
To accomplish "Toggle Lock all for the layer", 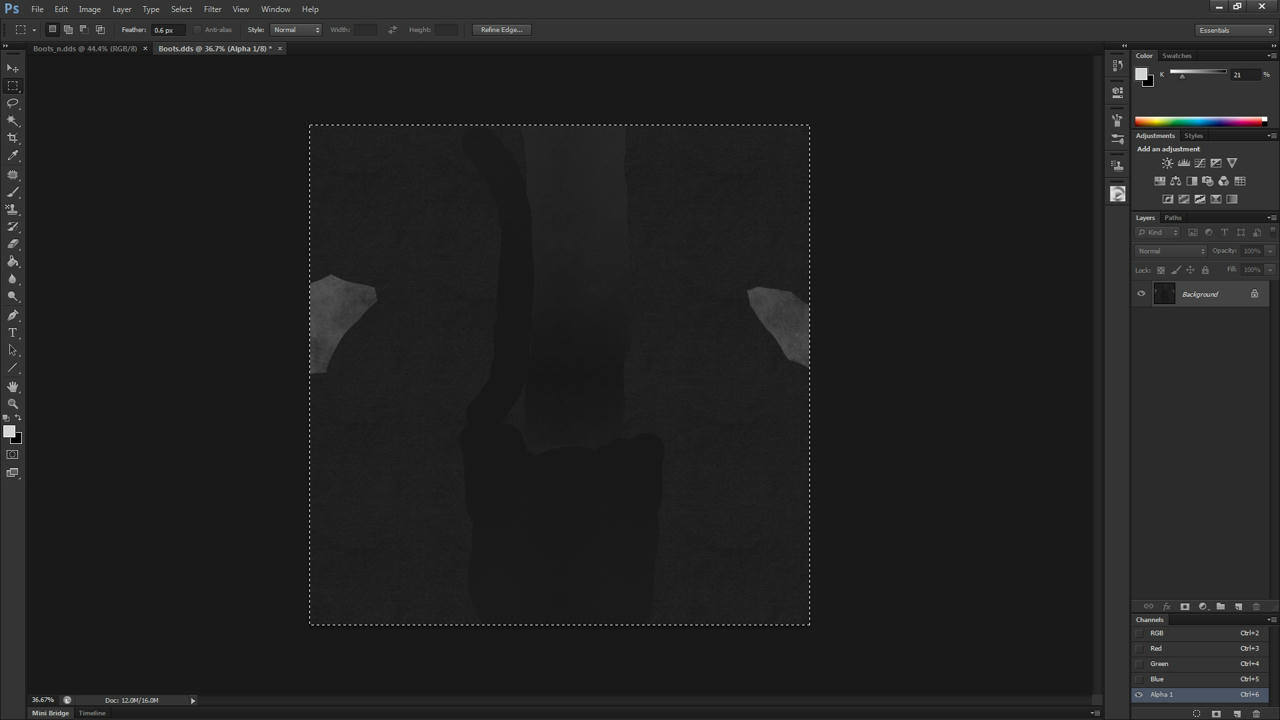I will pos(1205,270).
